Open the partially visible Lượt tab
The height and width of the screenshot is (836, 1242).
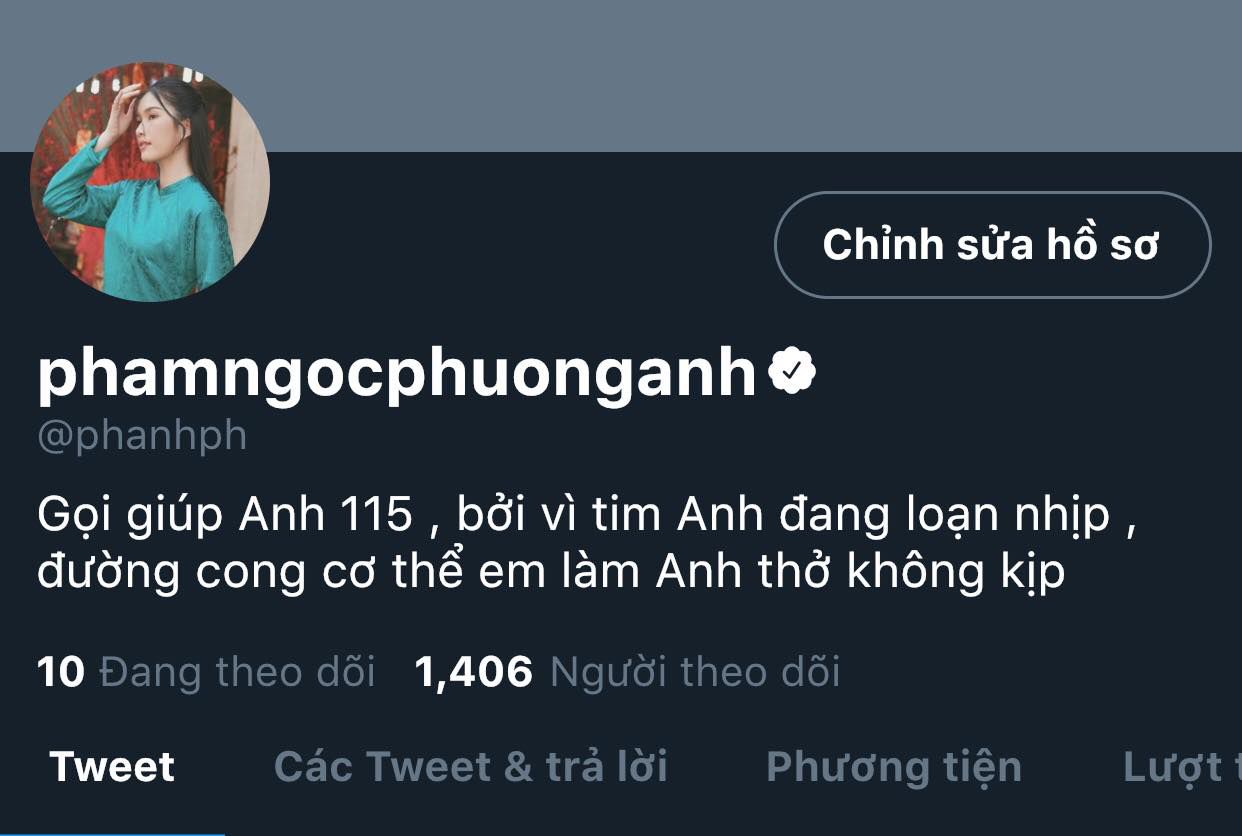click(x=1182, y=767)
